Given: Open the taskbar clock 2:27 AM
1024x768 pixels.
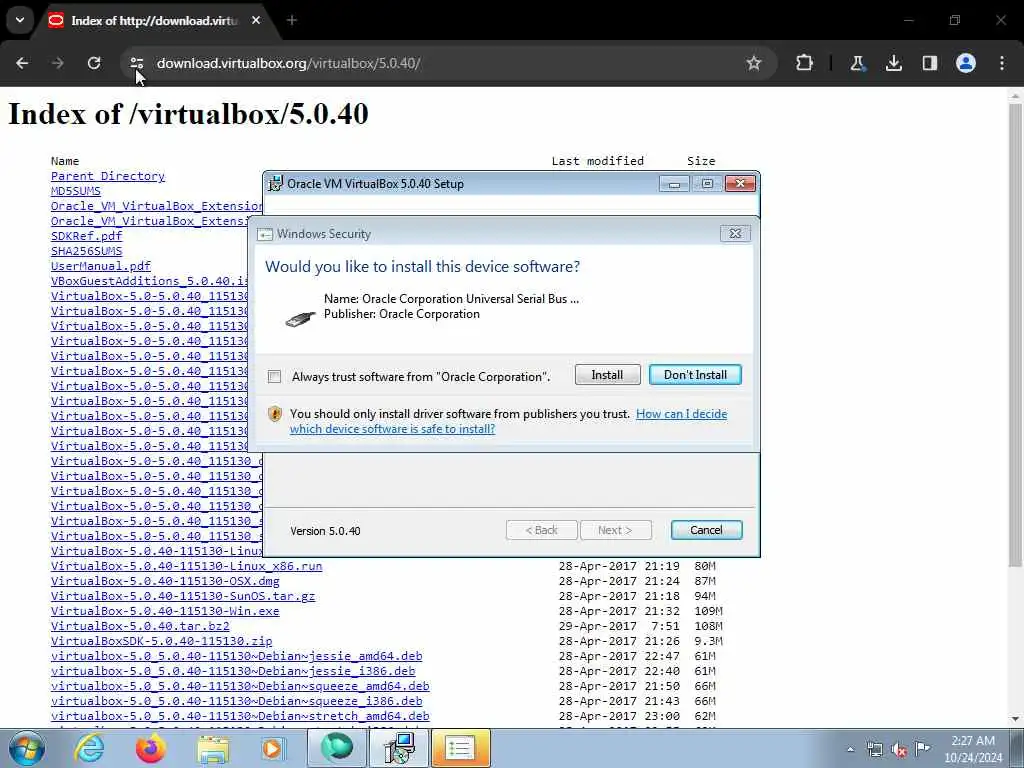Looking at the screenshot, I should pyautogui.click(x=973, y=749).
